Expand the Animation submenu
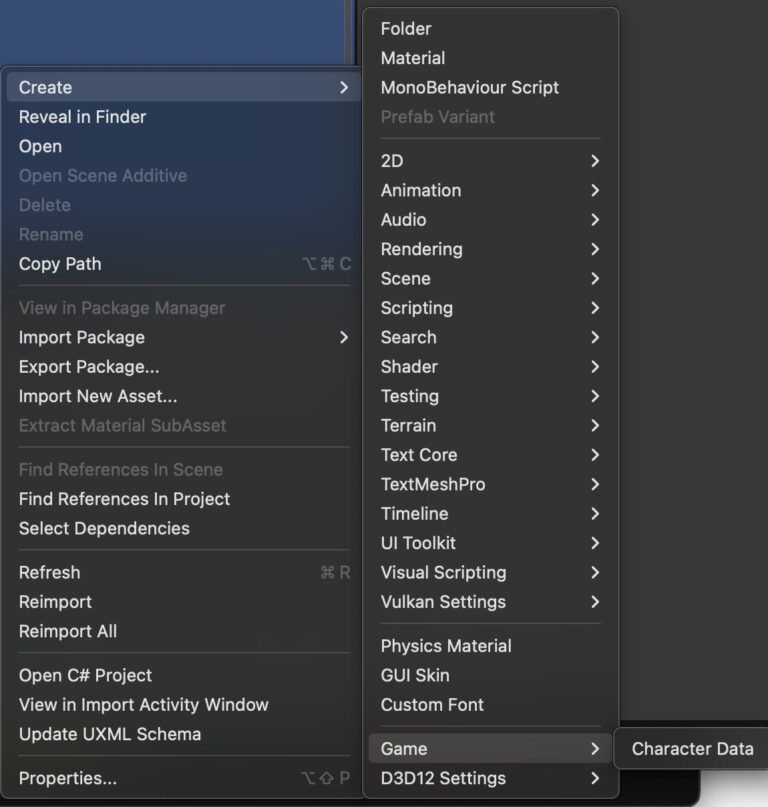 (420, 190)
